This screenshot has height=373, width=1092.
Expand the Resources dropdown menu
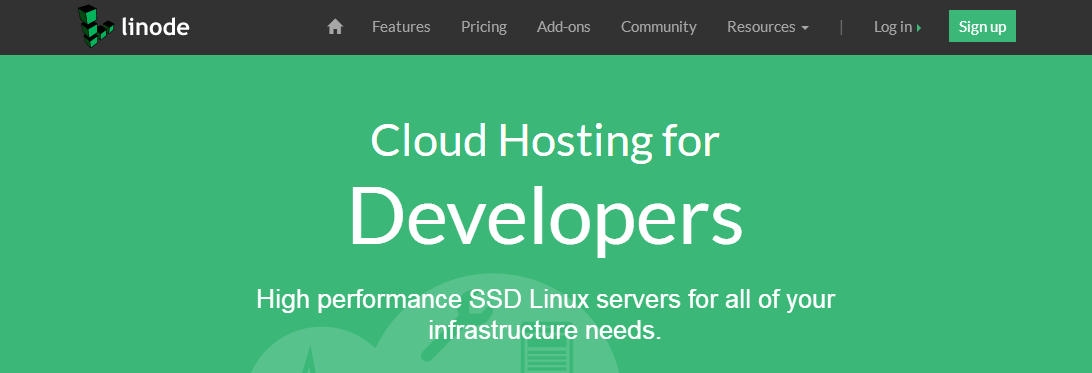point(768,27)
